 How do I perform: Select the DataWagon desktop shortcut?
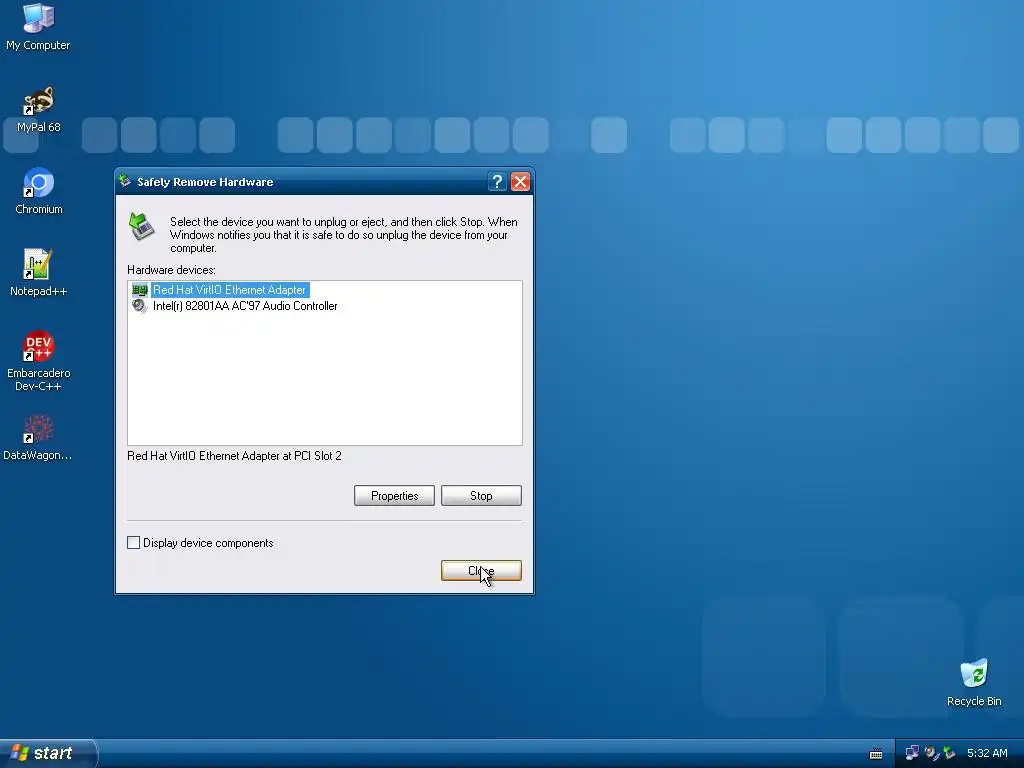38,438
